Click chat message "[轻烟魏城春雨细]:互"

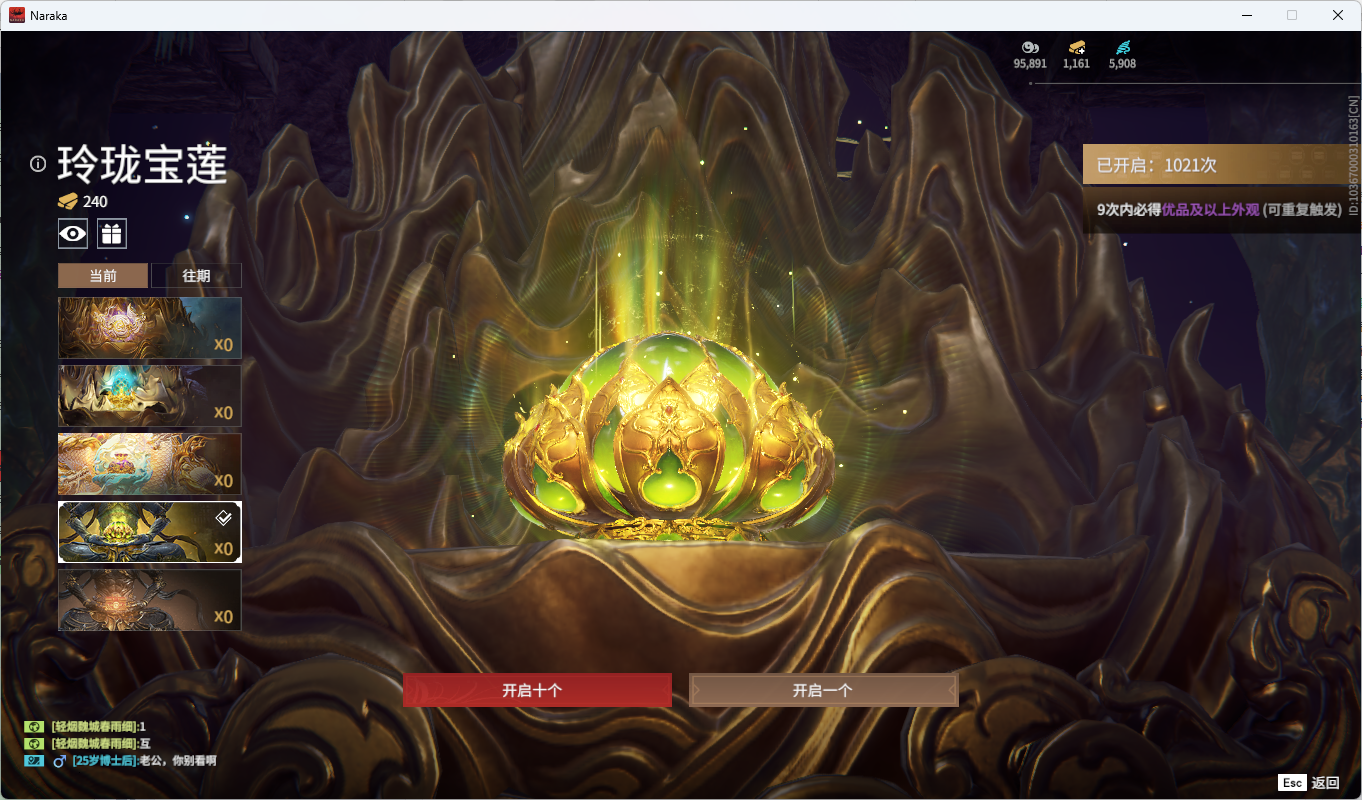(101, 743)
